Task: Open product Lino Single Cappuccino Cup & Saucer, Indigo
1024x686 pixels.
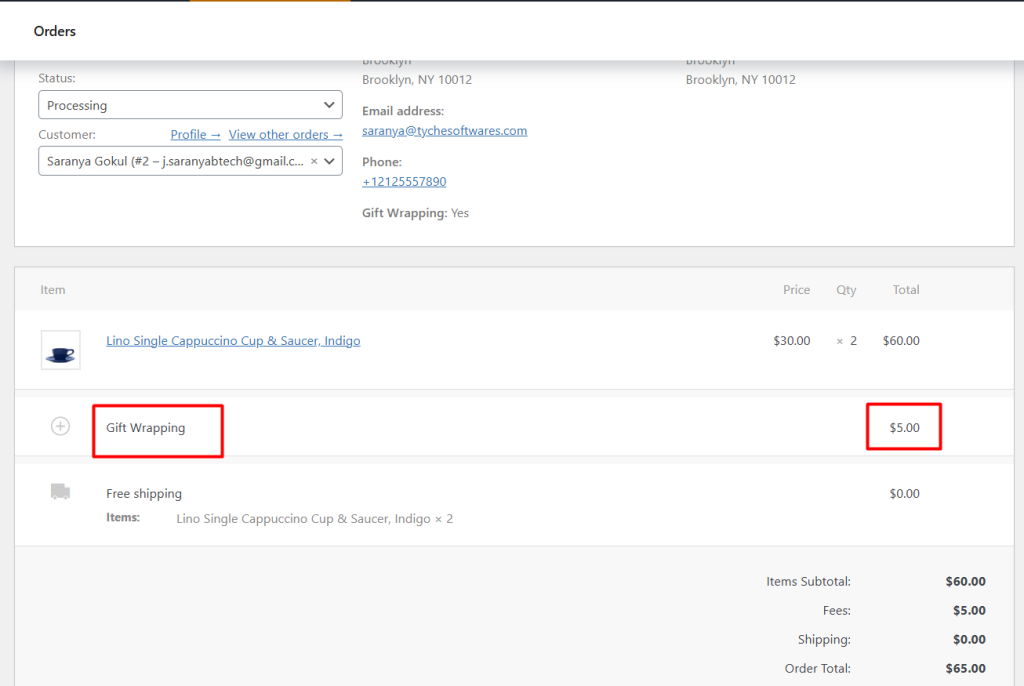Action: pyautogui.click(x=233, y=340)
